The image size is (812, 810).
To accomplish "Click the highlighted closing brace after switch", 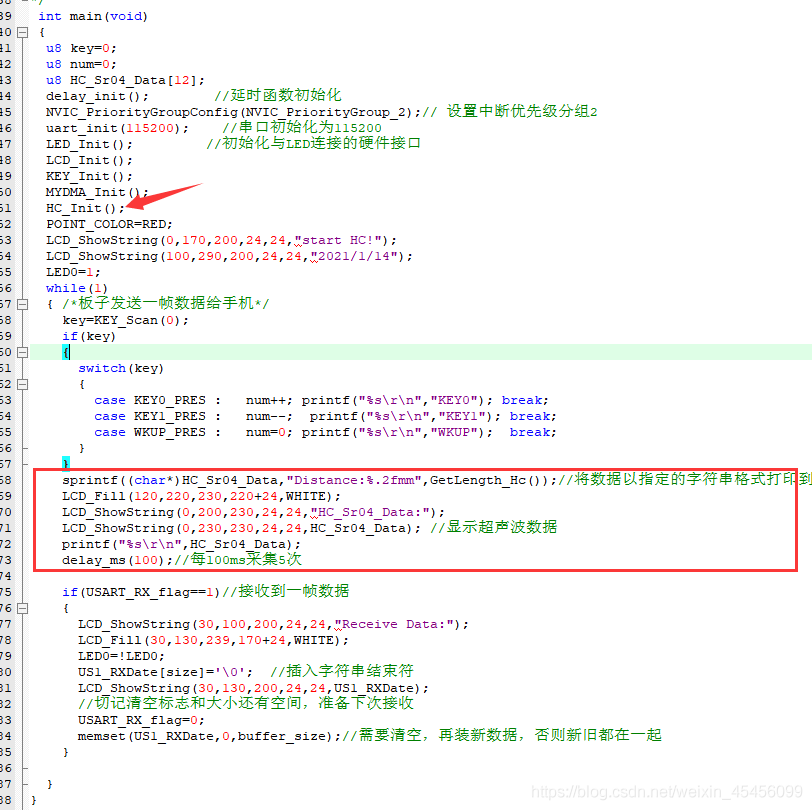I will coord(66,462).
